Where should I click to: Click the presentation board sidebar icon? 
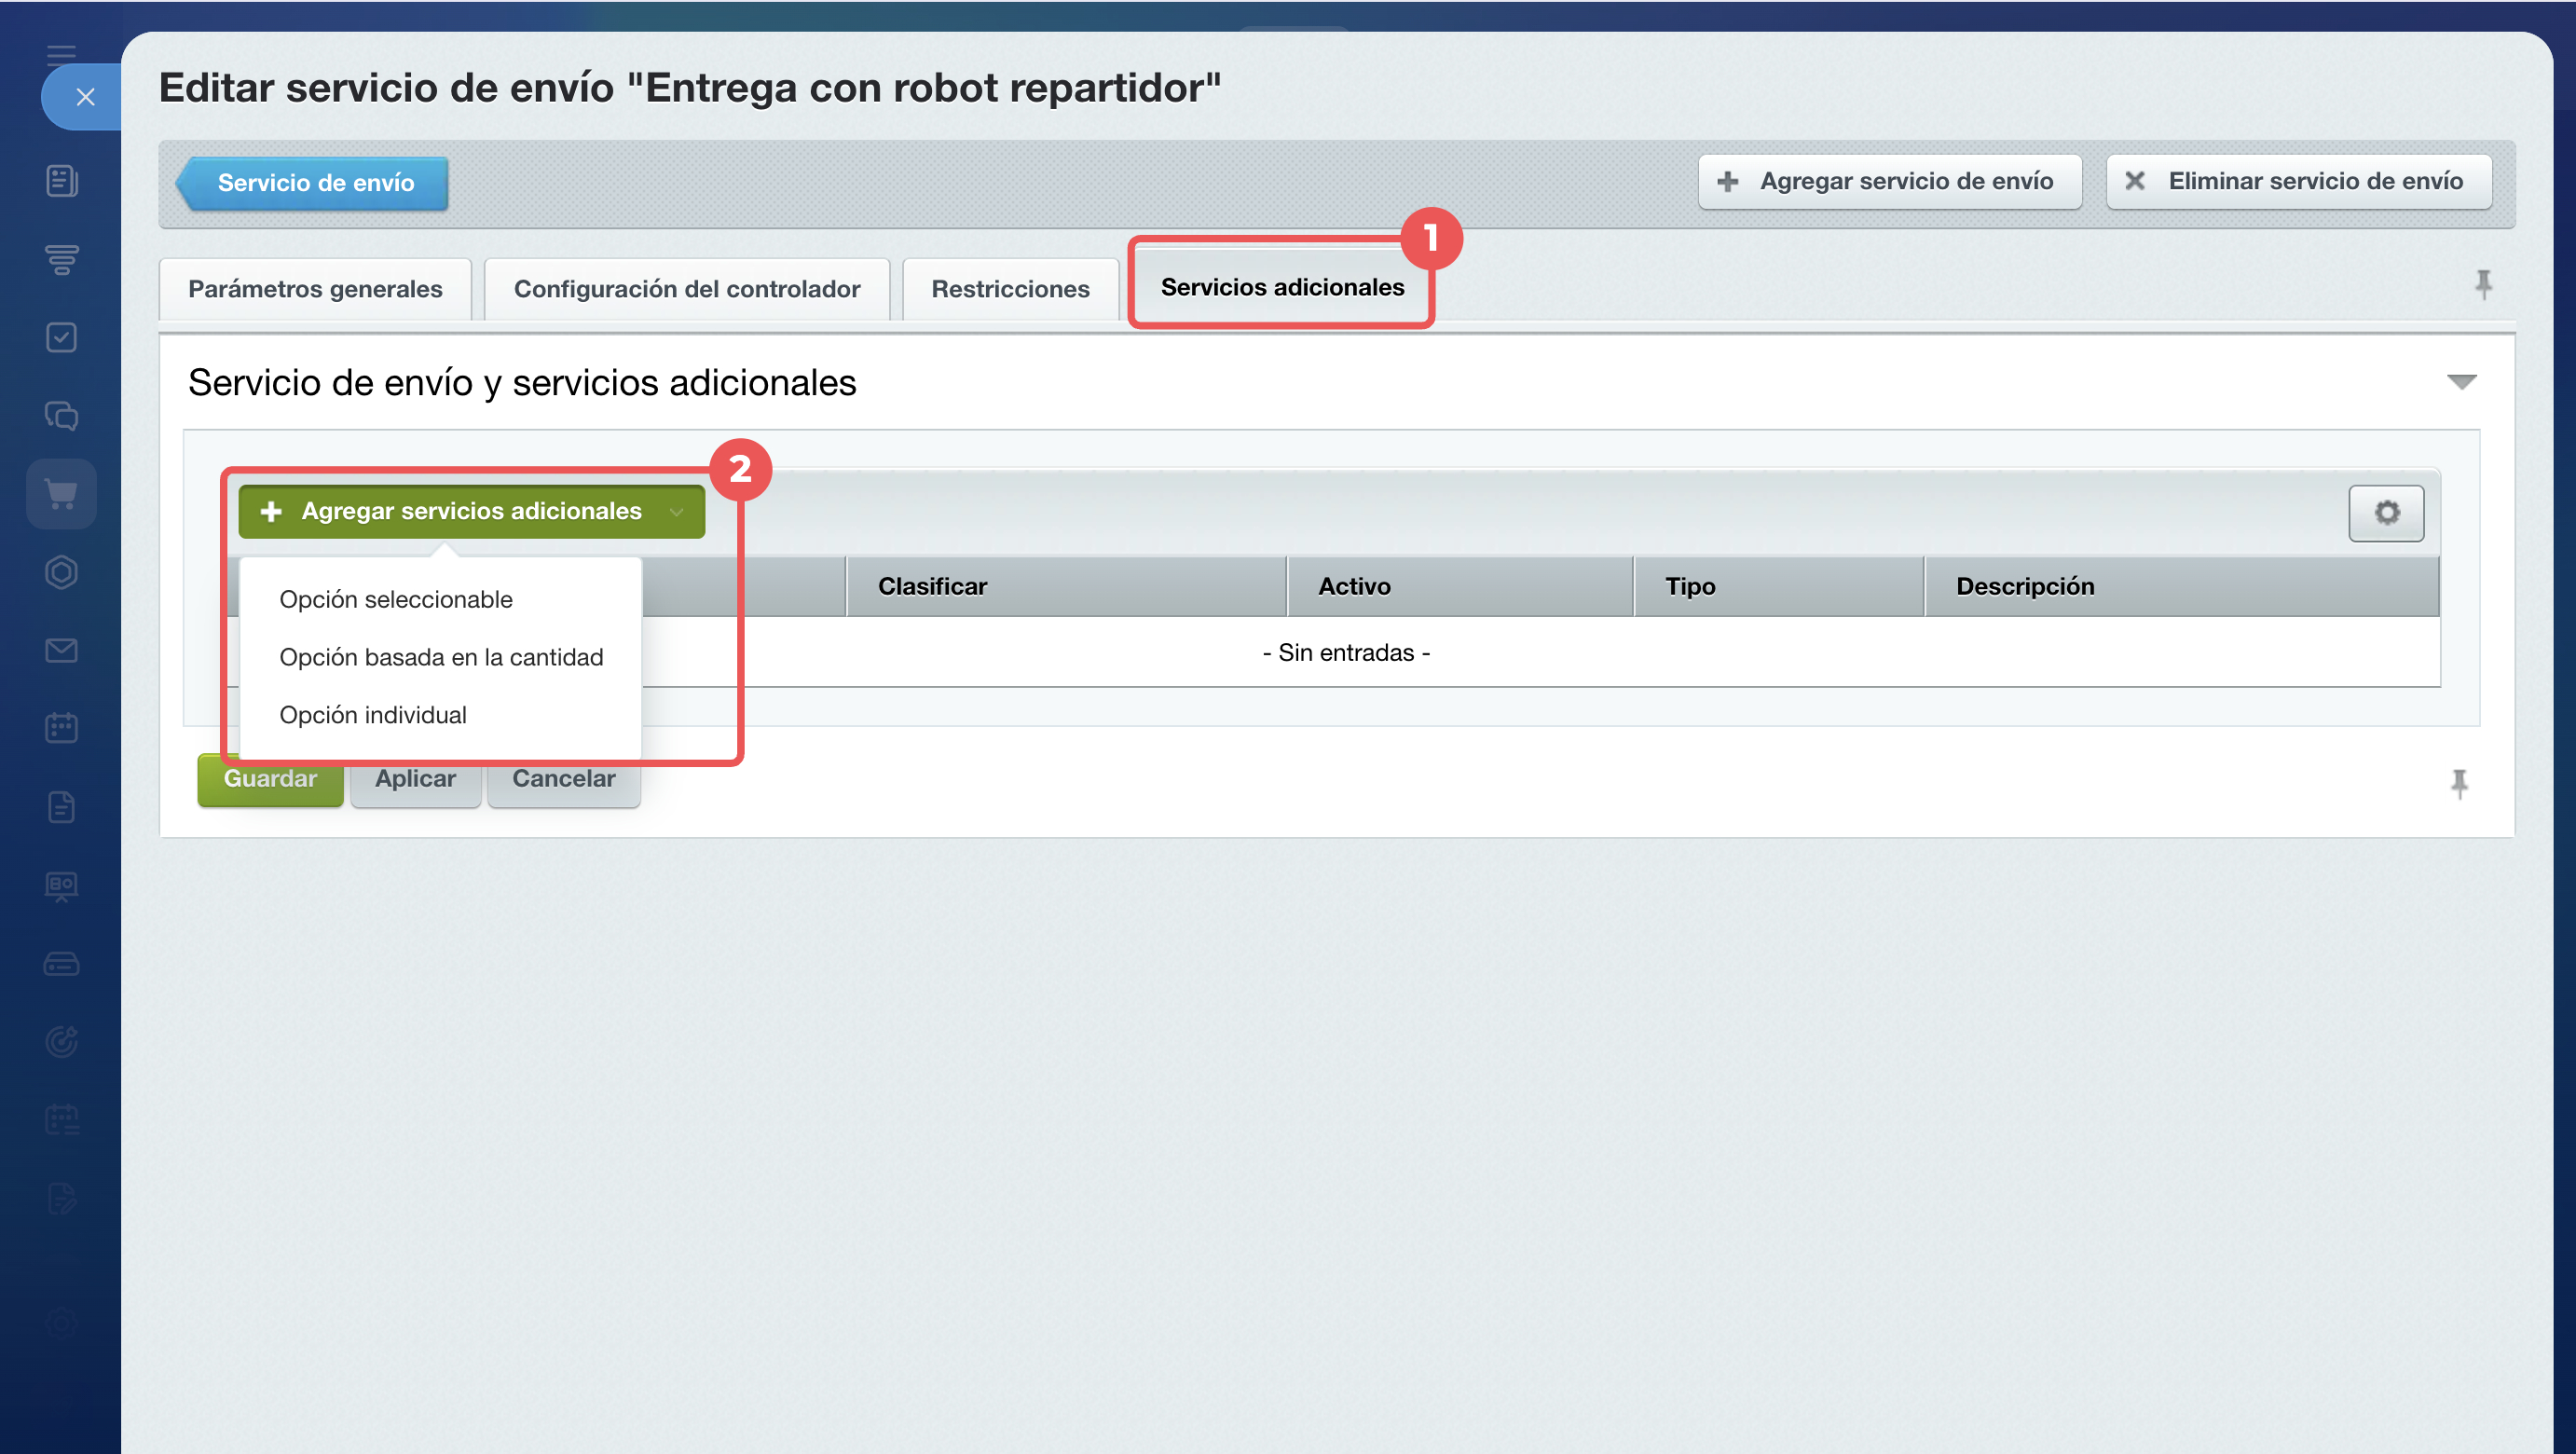click(x=62, y=886)
